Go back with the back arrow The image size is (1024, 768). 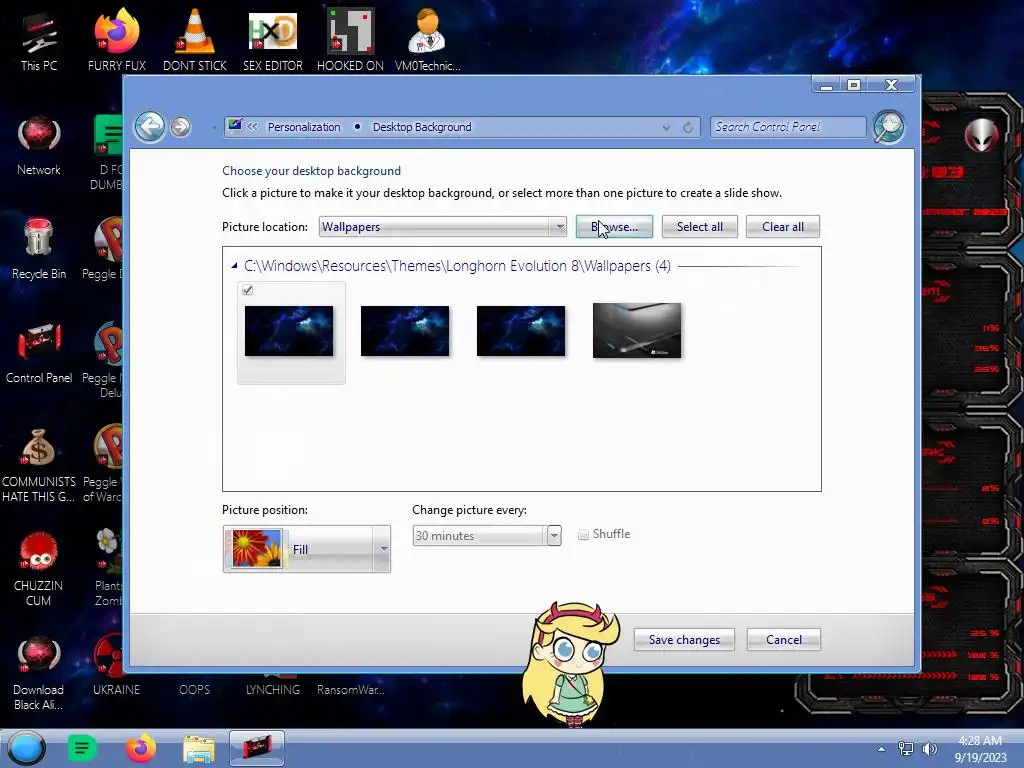150,126
